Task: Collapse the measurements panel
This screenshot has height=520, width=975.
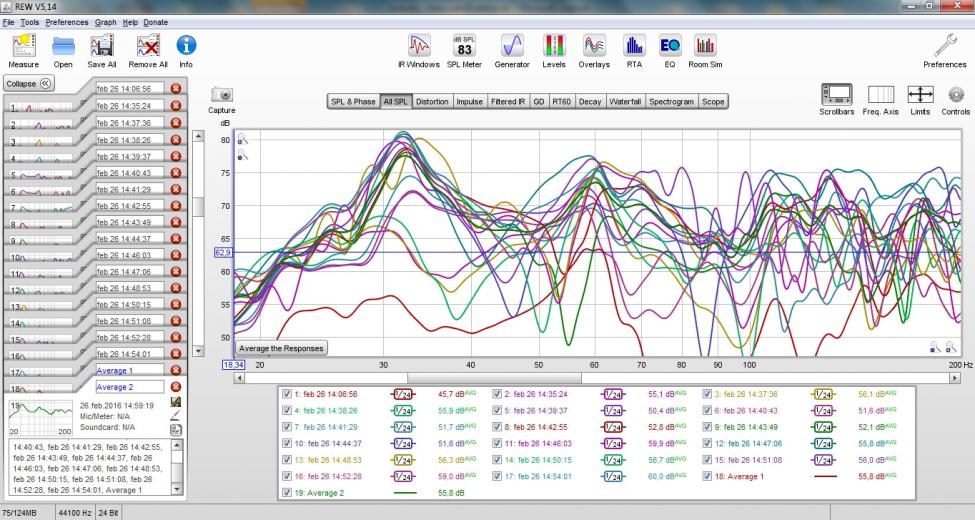Action: [x=31, y=84]
